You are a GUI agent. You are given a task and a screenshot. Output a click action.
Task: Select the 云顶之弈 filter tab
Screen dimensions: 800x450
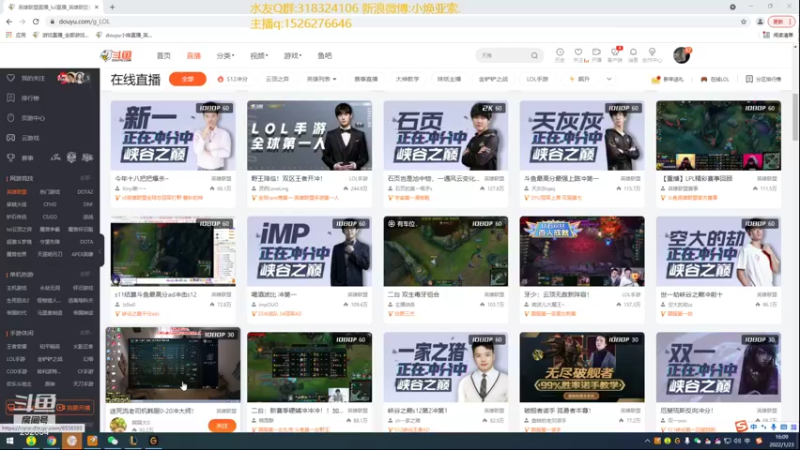pos(277,79)
